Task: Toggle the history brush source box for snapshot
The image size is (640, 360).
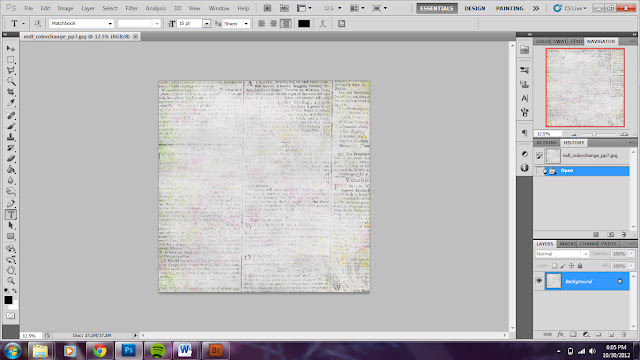Action: (x=539, y=156)
